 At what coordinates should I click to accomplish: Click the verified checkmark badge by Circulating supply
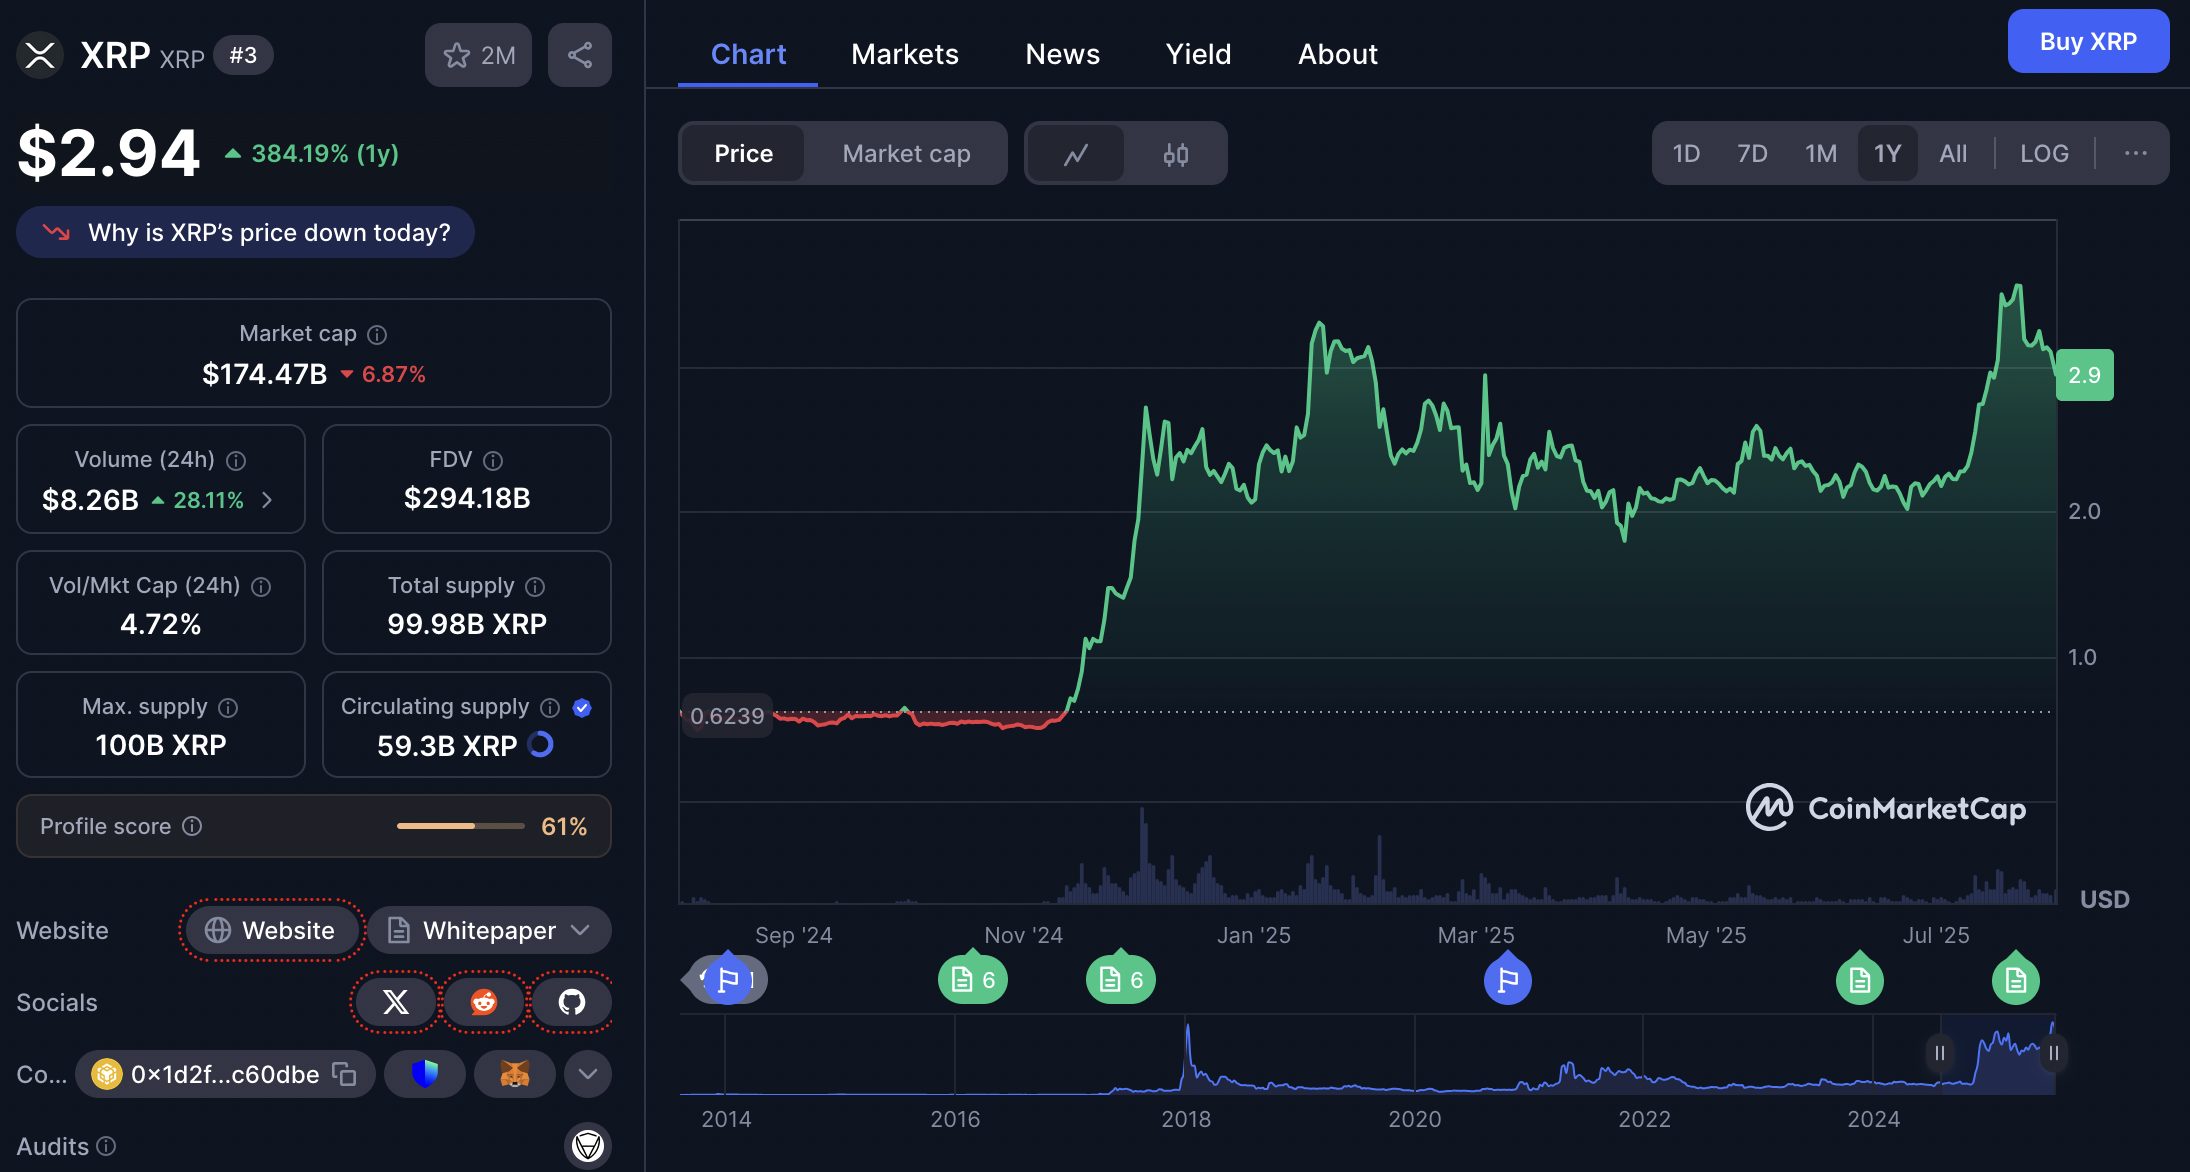pos(582,708)
